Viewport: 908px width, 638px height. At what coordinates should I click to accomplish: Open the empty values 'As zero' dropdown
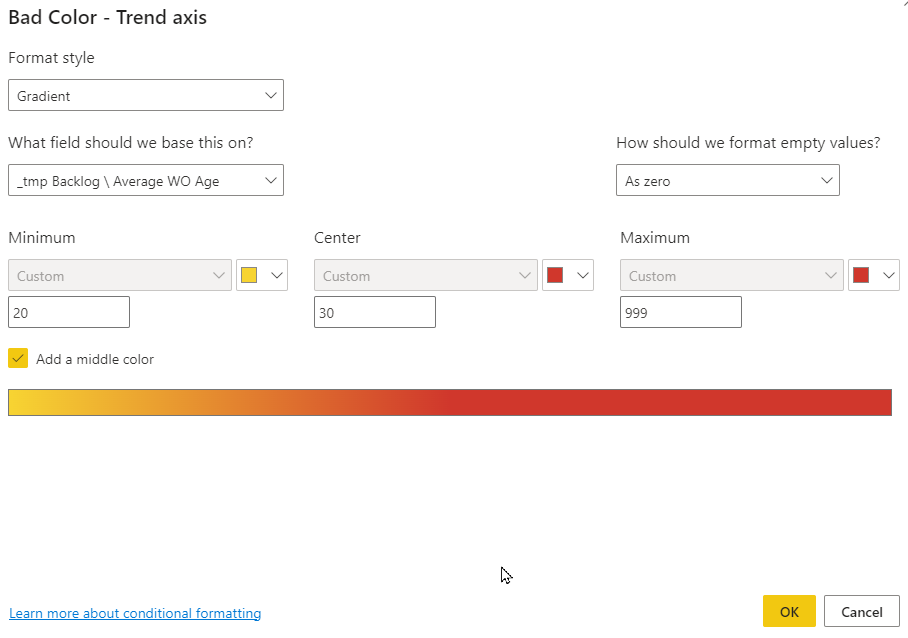(x=728, y=181)
